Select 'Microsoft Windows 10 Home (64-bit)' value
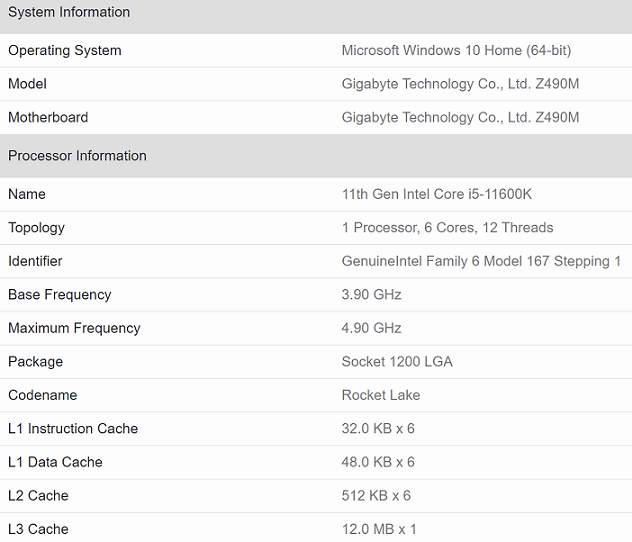 click(x=456, y=50)
